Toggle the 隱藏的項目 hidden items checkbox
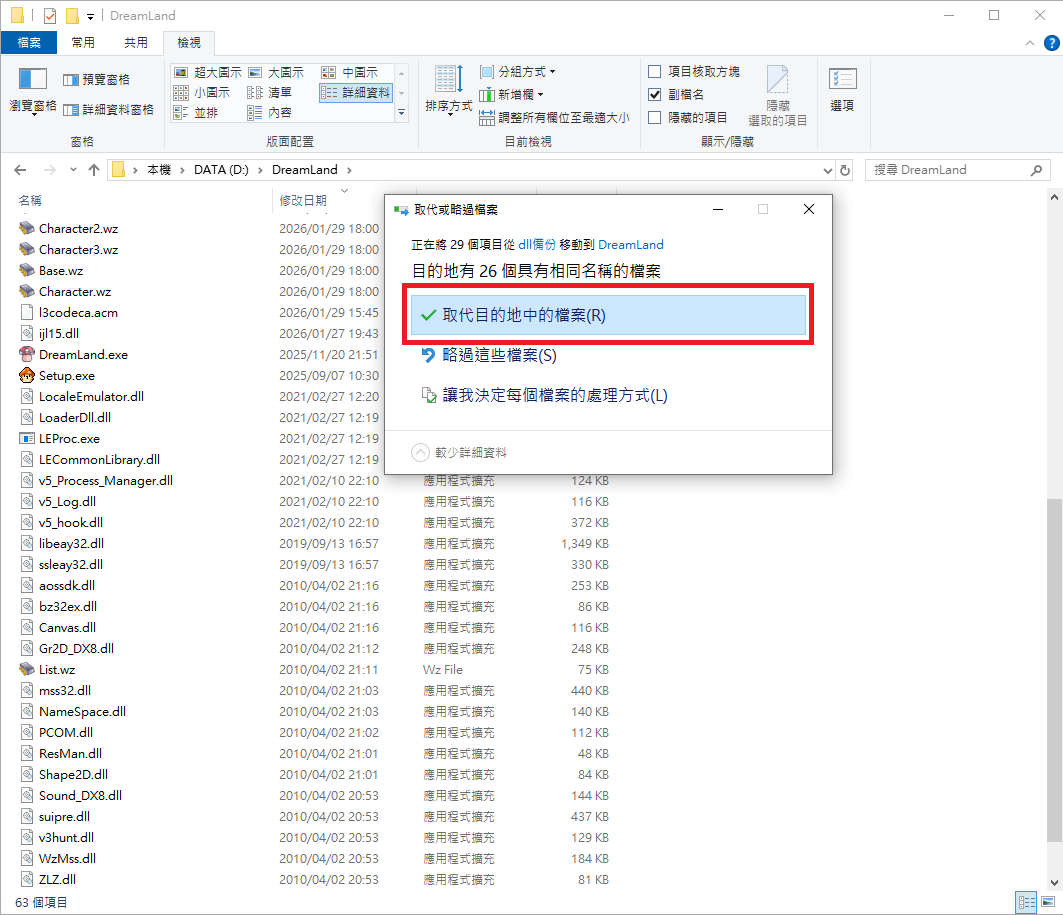1063x915 pixels. [x=655, y=118]
